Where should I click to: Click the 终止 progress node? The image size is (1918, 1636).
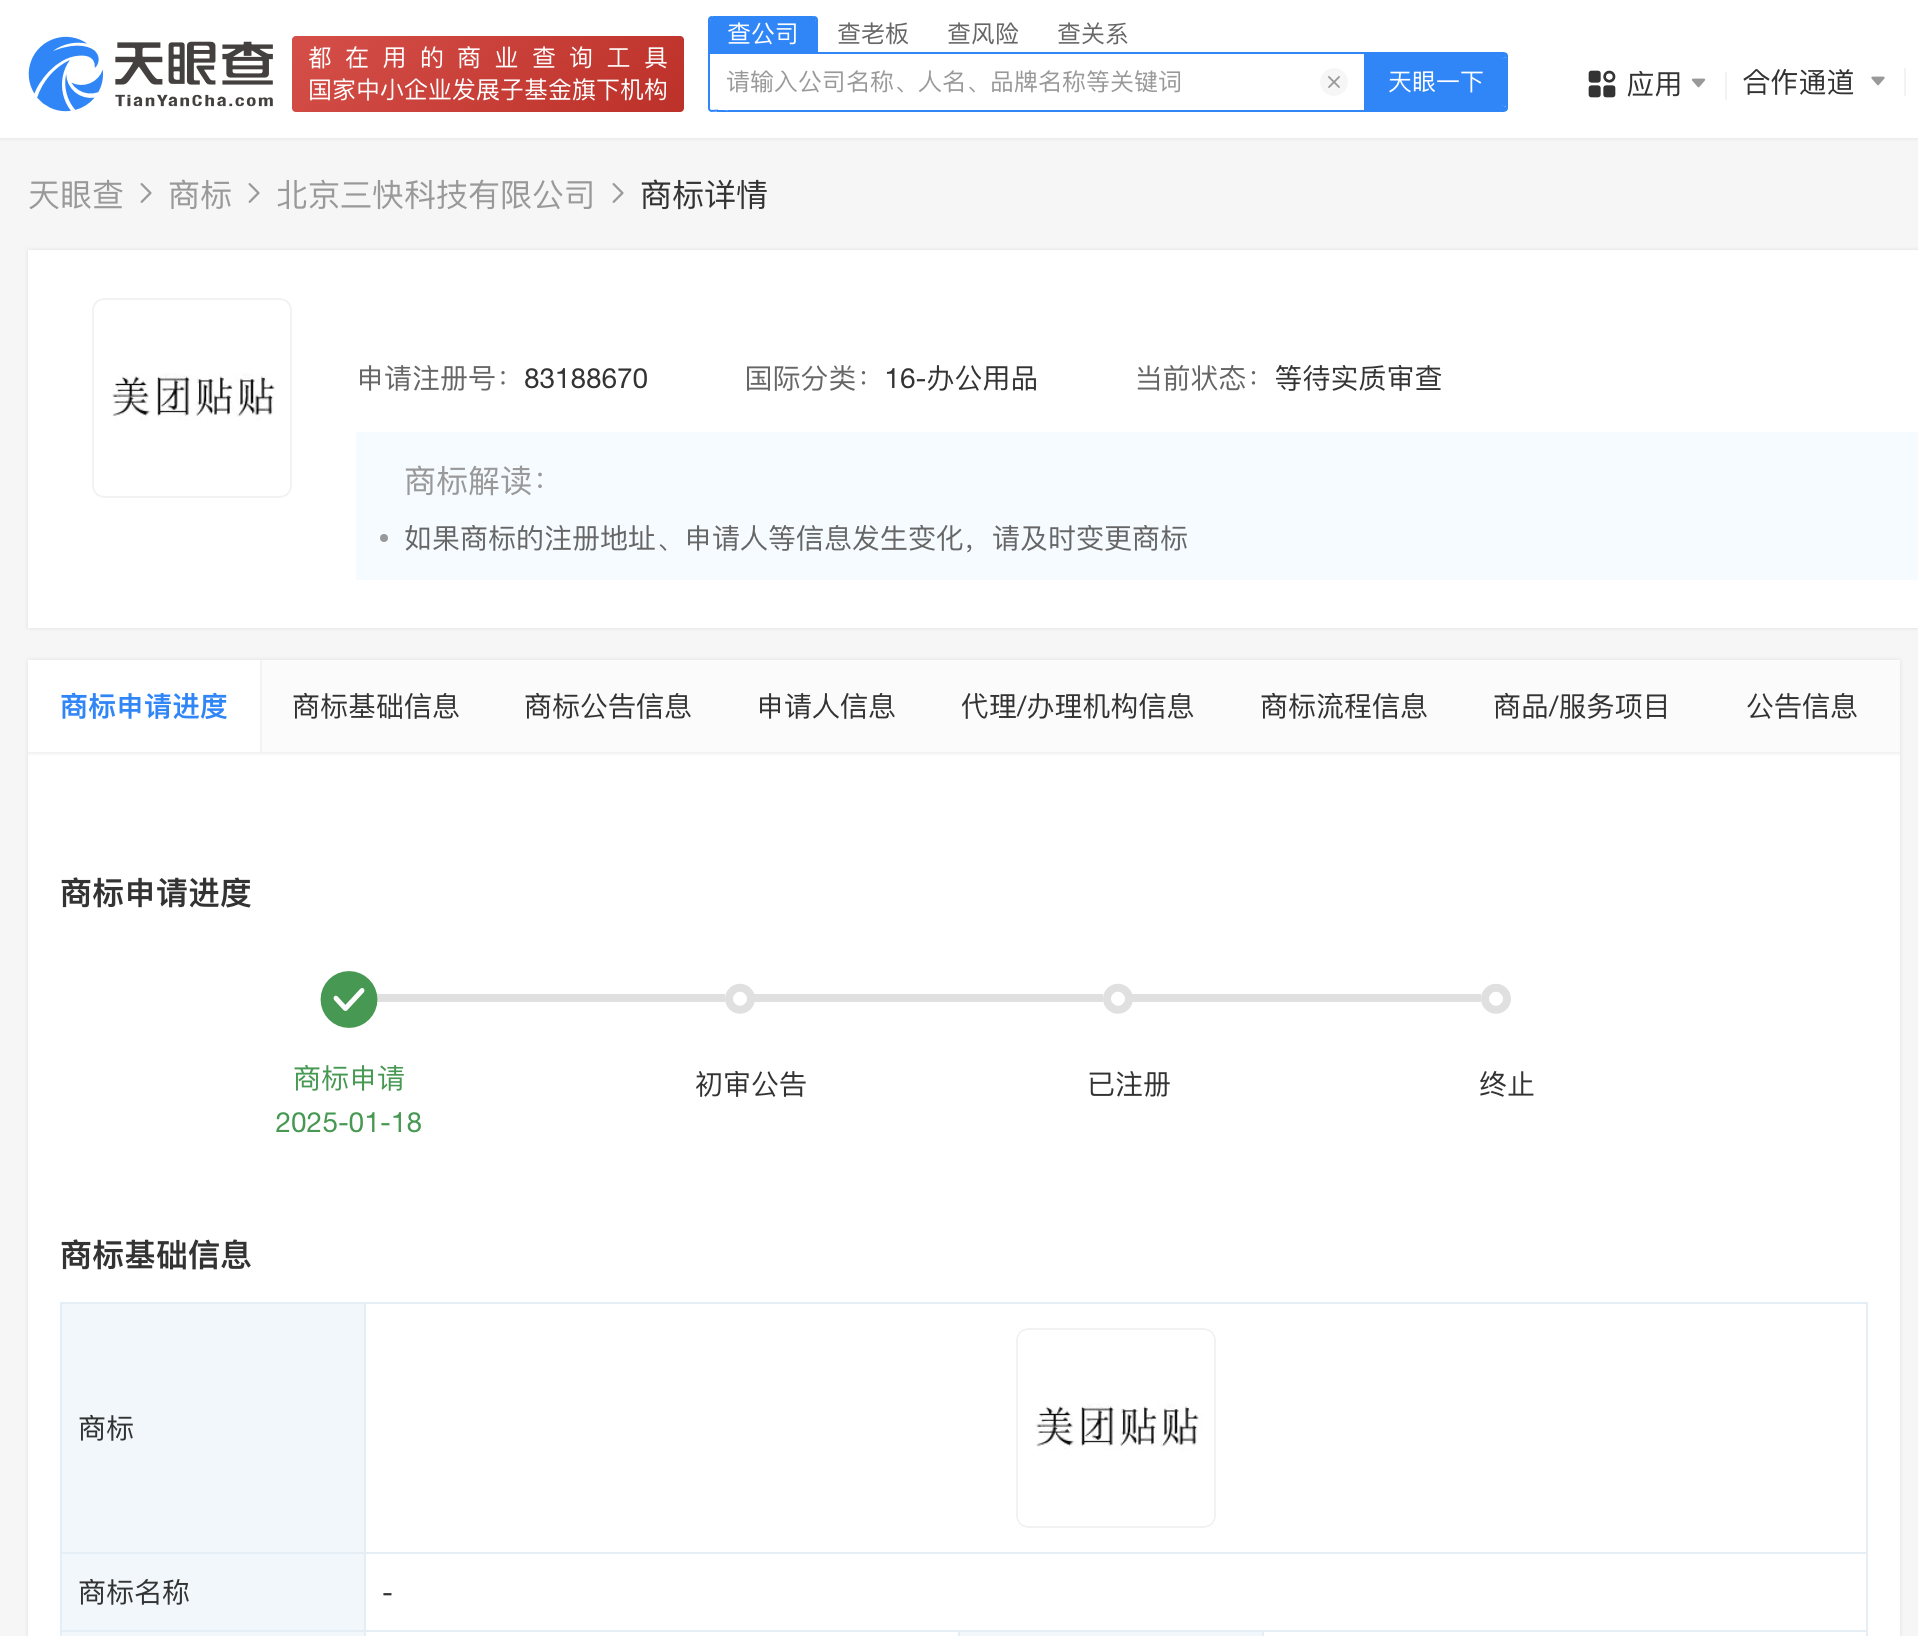coord(1494,998)
